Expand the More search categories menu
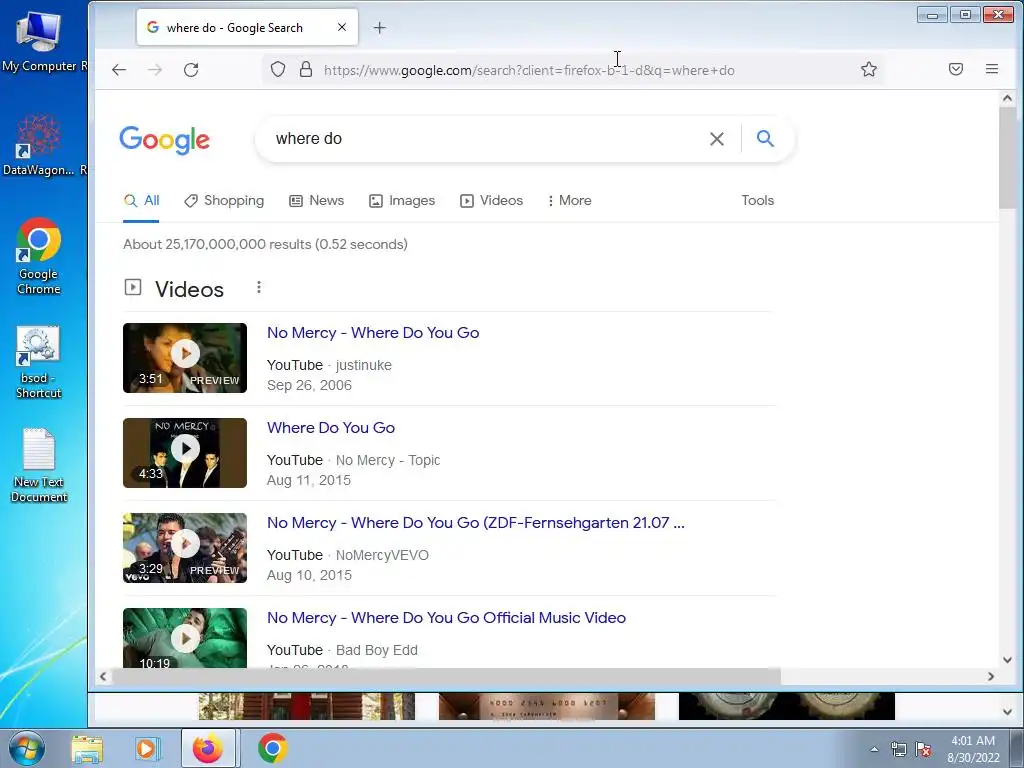Image resolution: width=1024 pixels, height=768 pixels. click(569, 200)
